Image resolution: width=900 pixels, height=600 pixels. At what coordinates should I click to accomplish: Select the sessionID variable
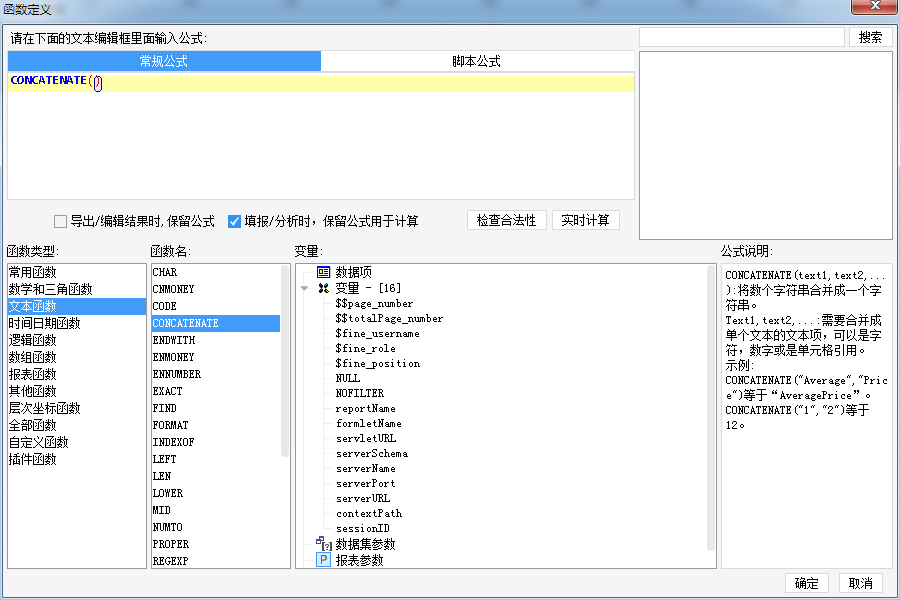(x=363, y=528)
